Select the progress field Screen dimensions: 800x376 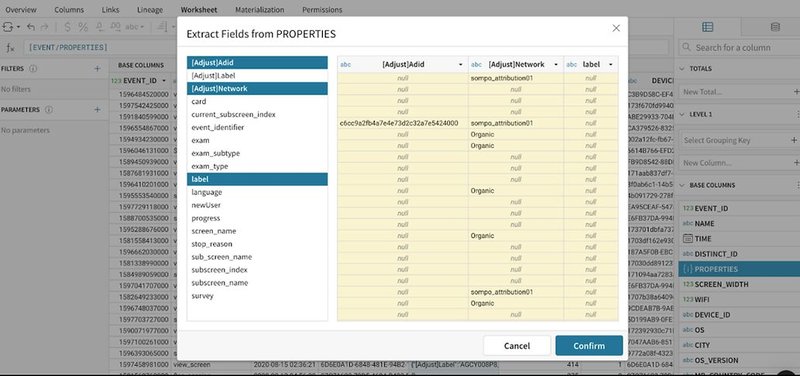click(x=257, y=218)
